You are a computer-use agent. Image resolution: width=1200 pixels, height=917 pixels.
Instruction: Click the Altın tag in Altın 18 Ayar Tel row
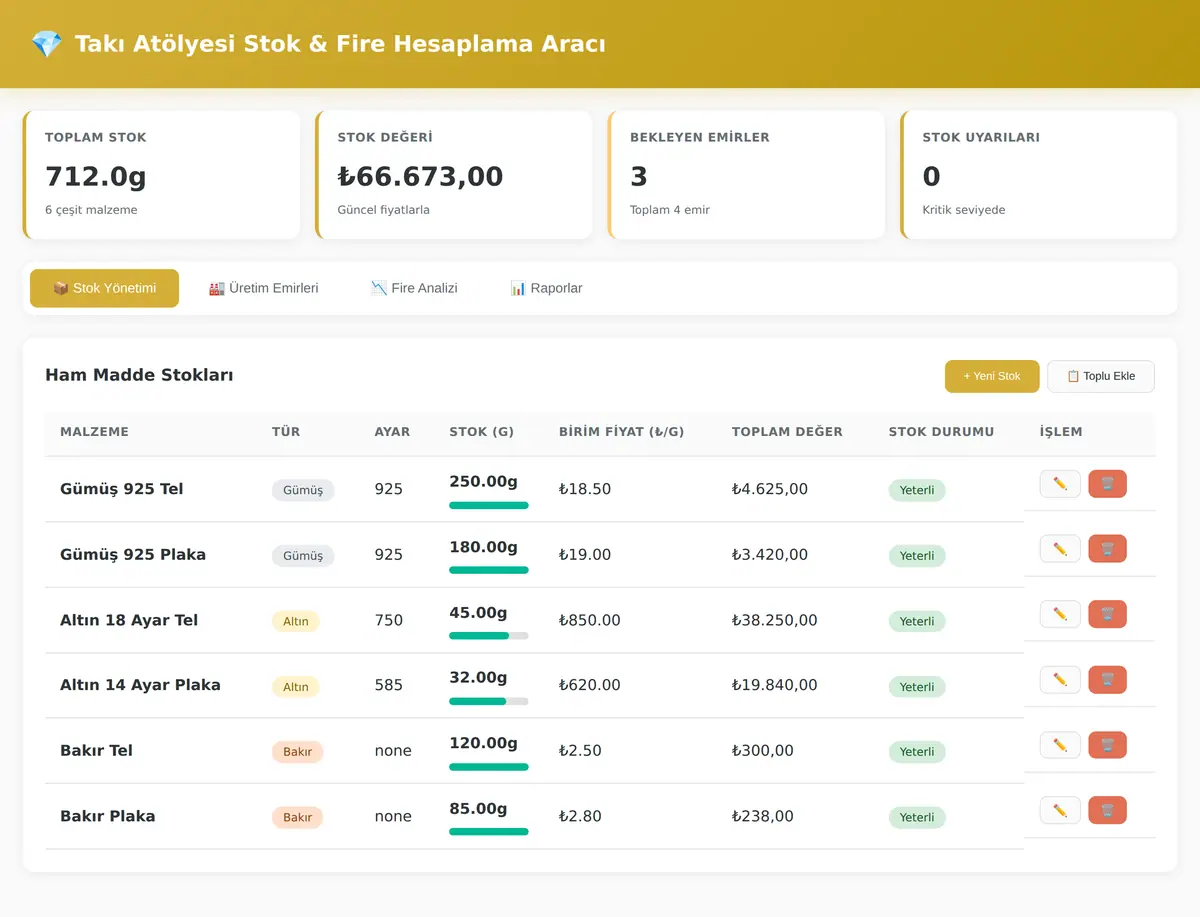295,621
